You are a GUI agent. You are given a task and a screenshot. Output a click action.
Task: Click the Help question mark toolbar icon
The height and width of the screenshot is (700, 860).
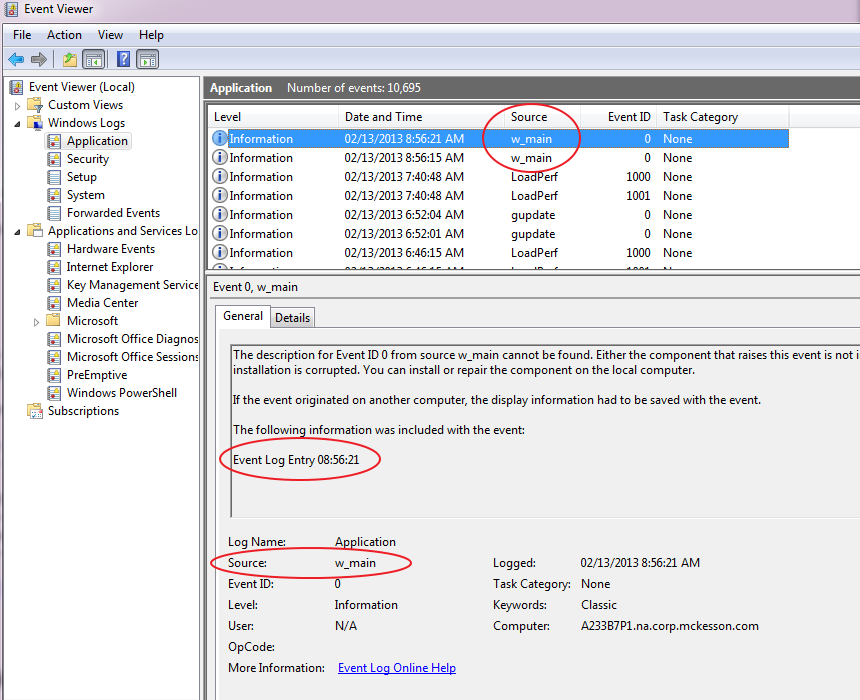coord(124,59)
